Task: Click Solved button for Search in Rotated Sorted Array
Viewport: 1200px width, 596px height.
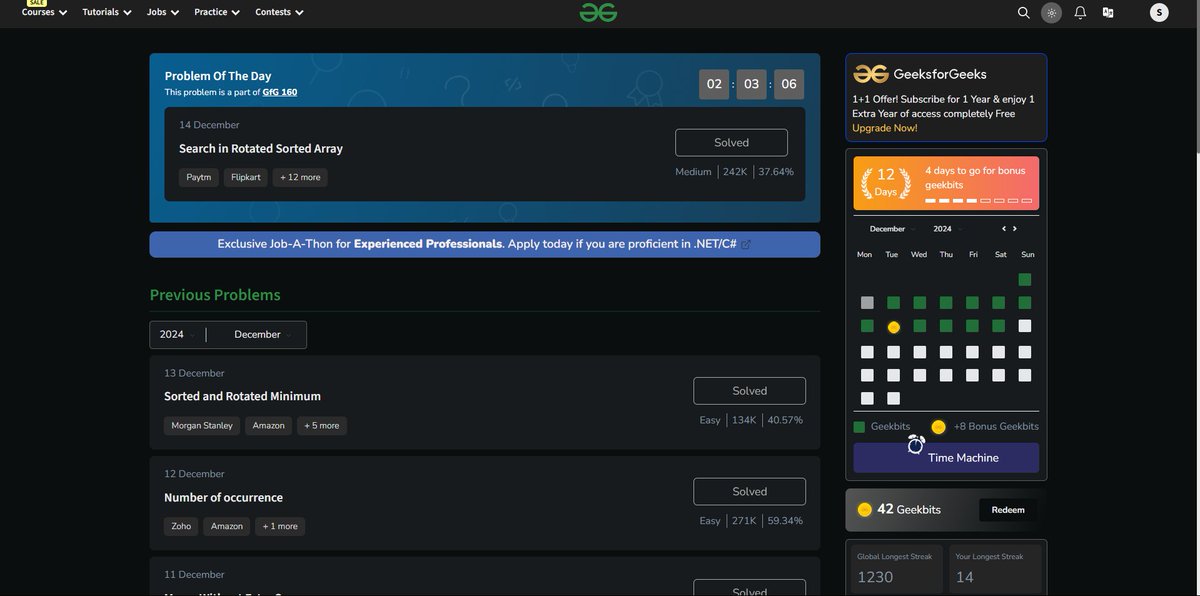Action: tap(731, 142)
